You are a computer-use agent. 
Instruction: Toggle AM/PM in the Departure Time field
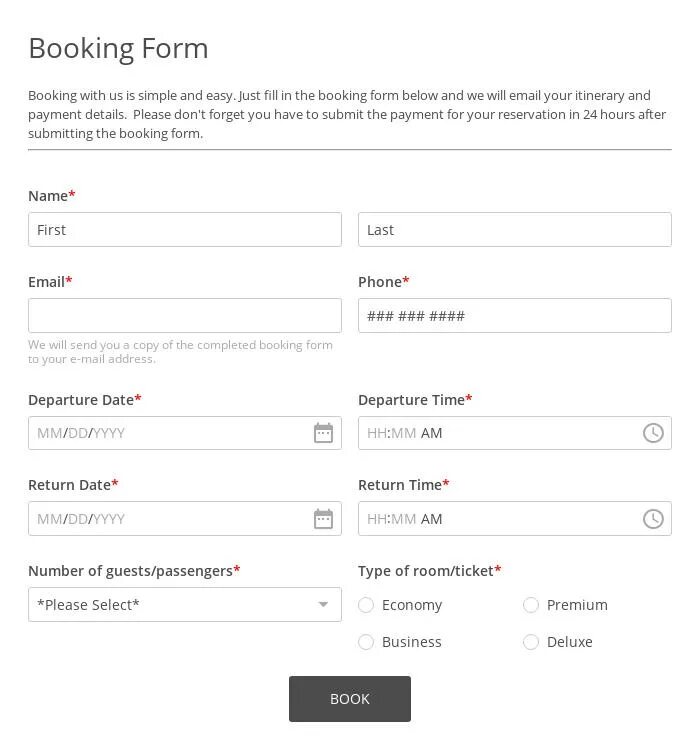pos(432,433)
